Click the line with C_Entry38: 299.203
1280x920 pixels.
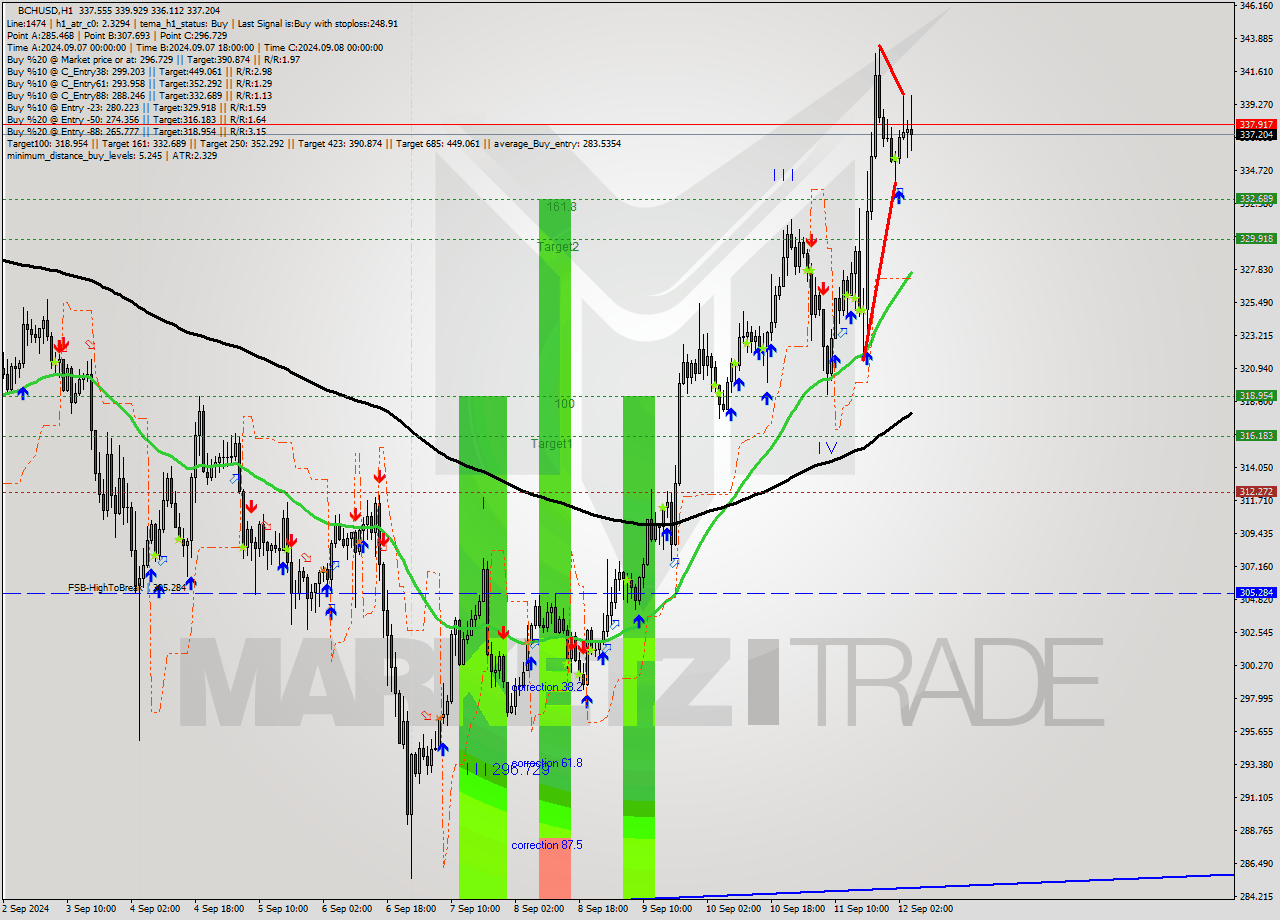pos(139,71)
